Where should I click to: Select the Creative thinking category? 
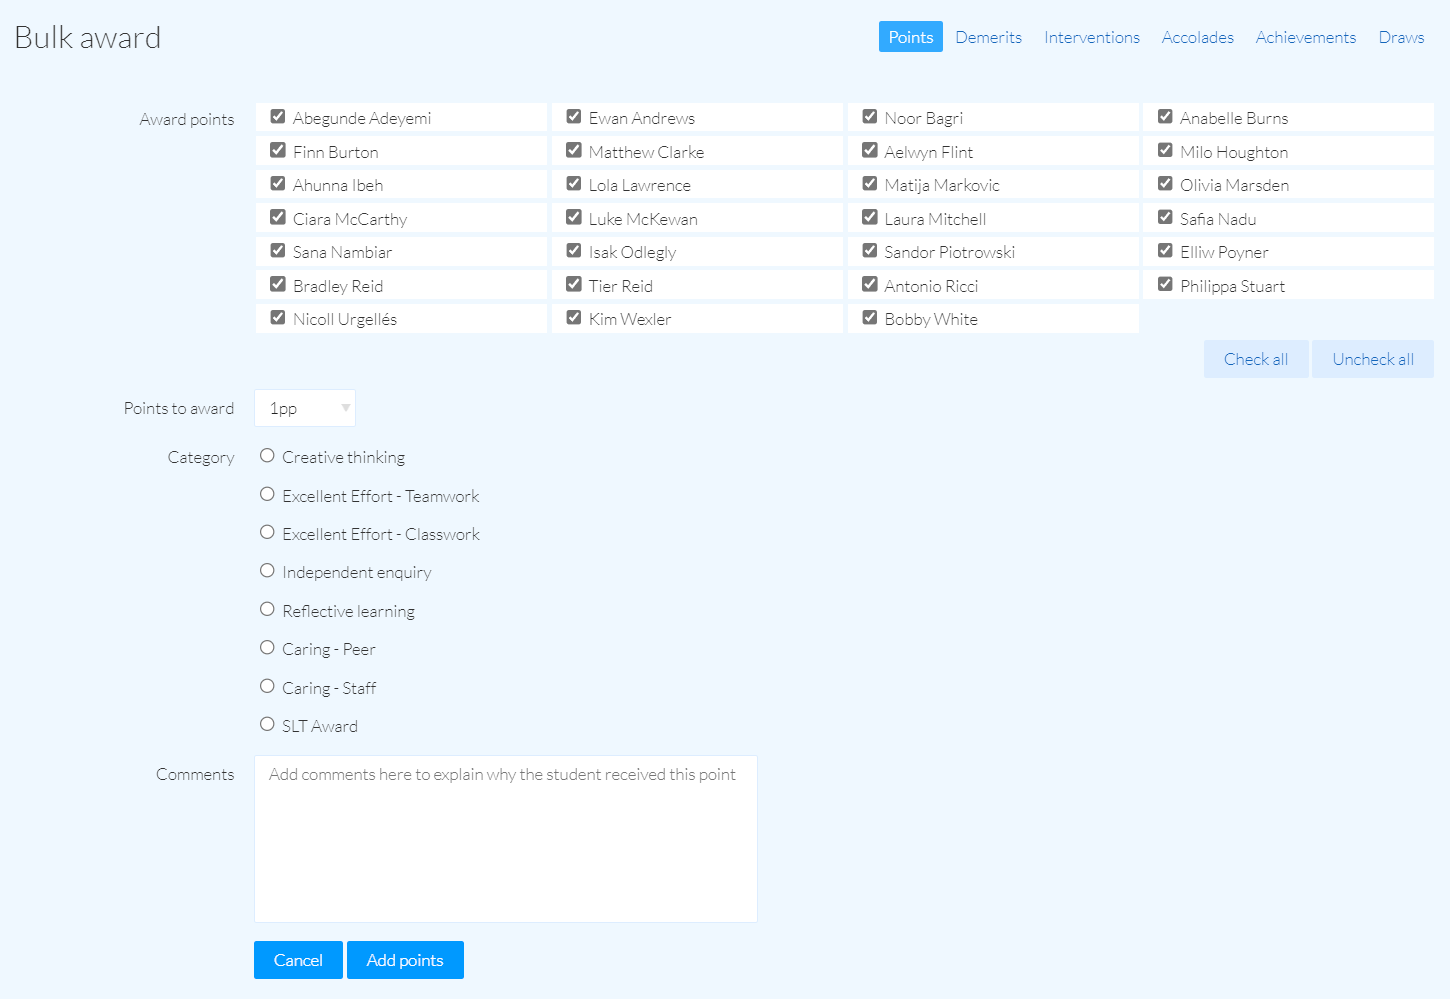coord(267,456)
